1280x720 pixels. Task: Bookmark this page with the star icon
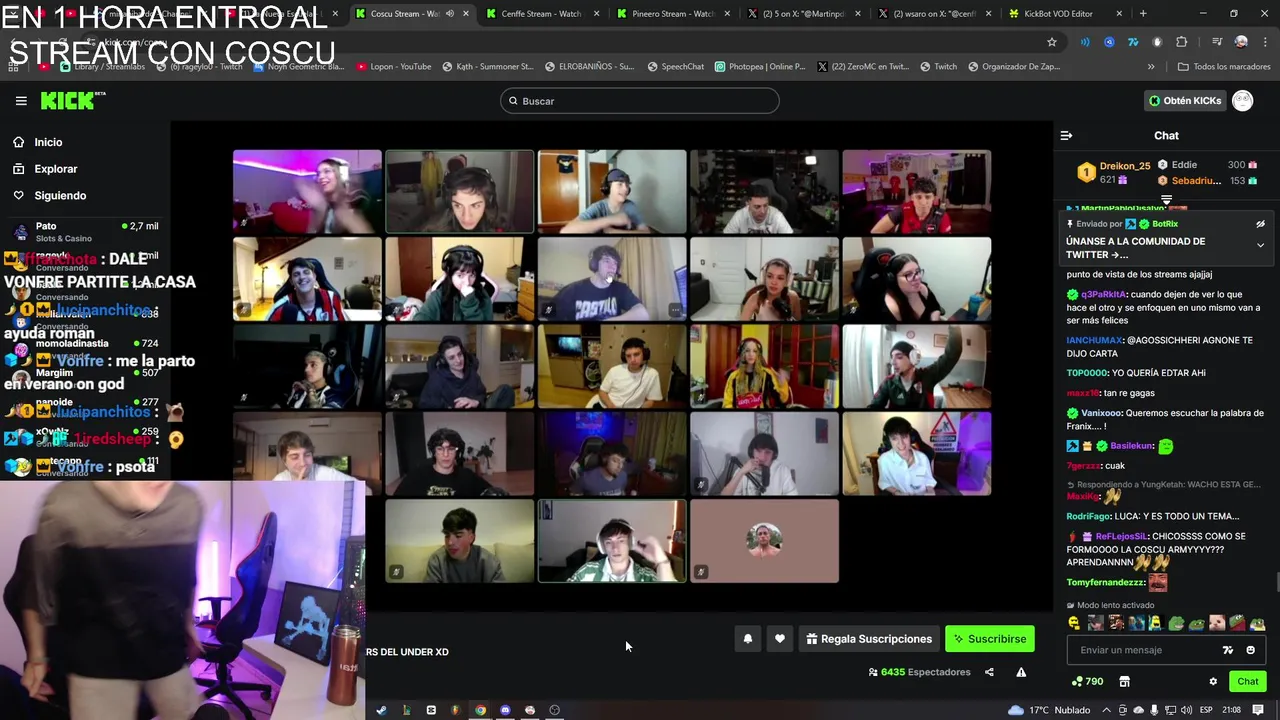coord(1052,42)
